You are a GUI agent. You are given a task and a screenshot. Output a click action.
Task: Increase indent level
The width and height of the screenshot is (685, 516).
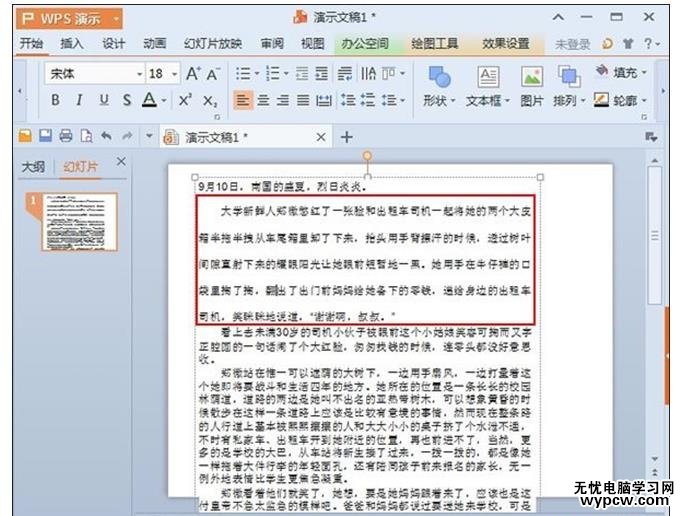click(x=322, y=73)
